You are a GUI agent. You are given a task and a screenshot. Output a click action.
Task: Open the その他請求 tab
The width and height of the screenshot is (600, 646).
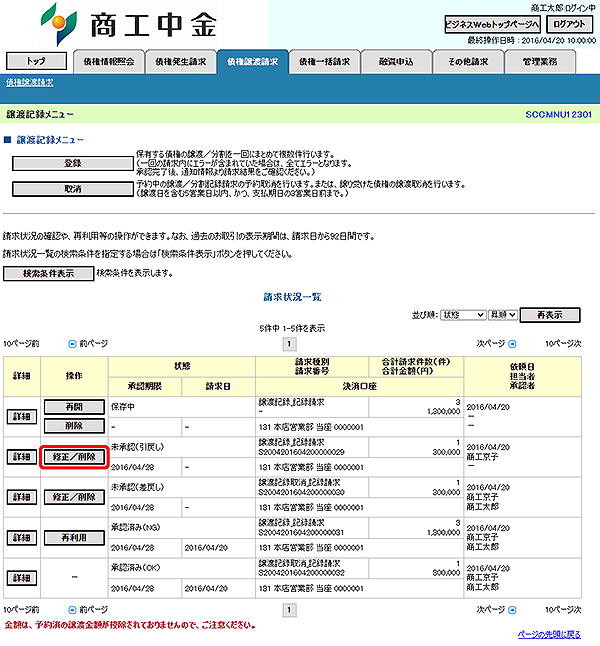[468, 62]
